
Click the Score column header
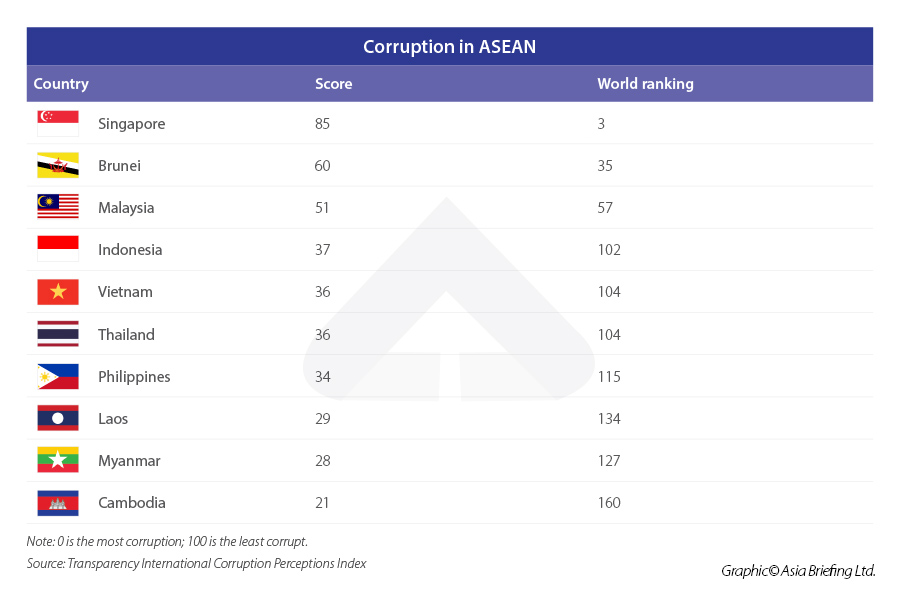click(333, 84)
